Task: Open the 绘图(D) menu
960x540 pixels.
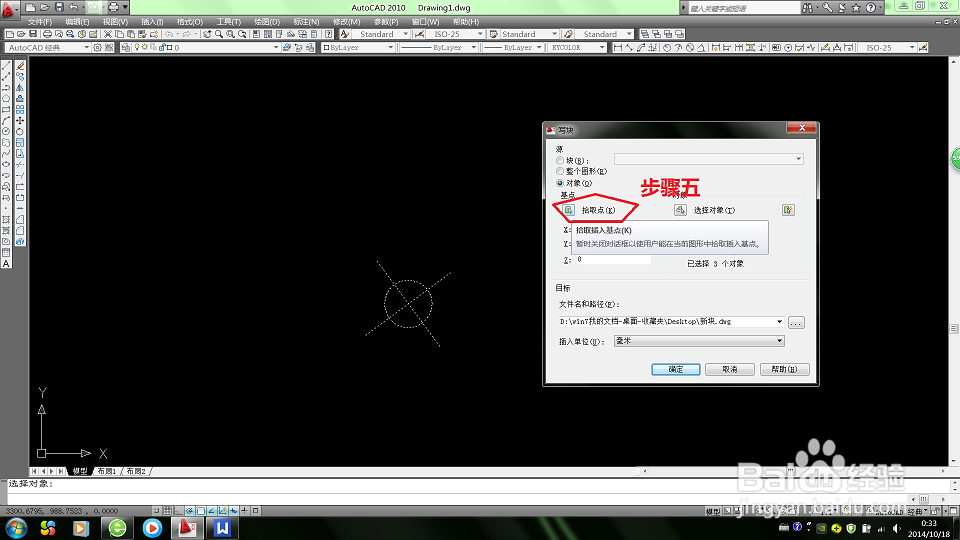Action: pos(267,22)
